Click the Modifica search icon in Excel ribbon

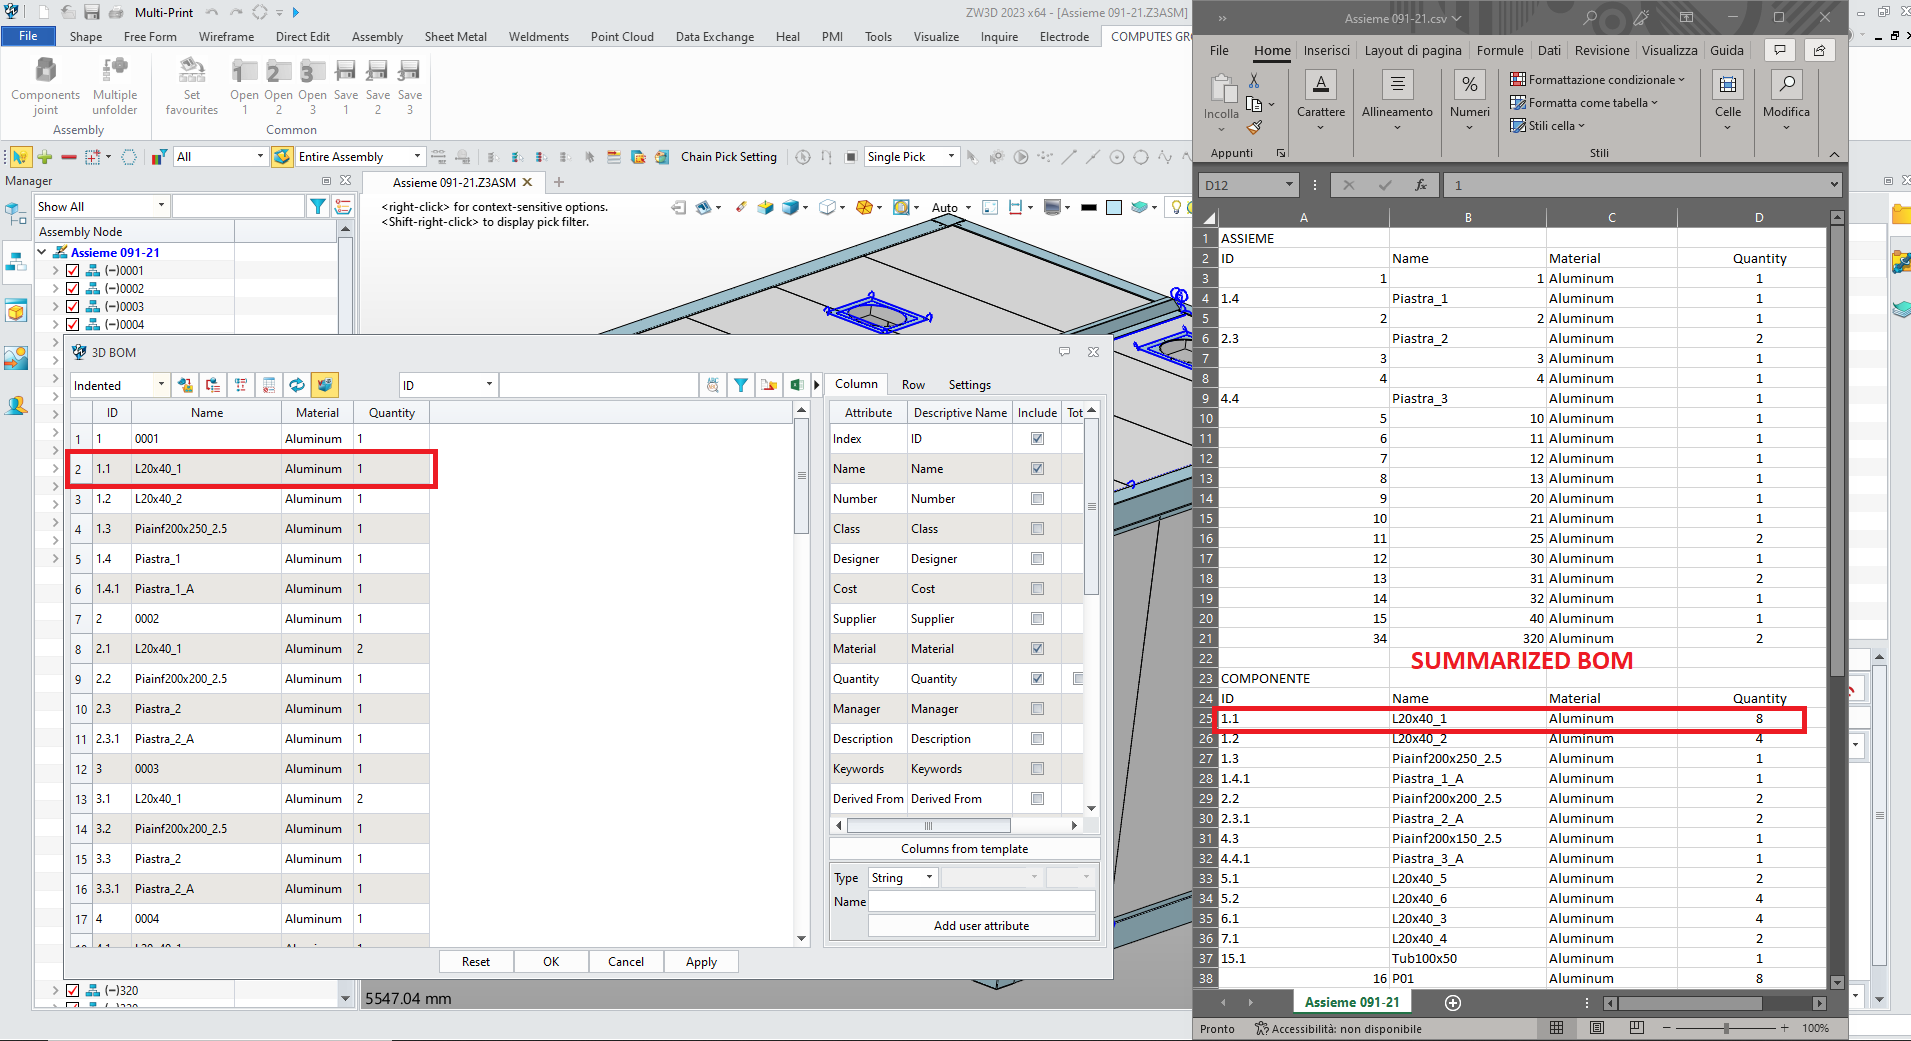click(1786, 84)
